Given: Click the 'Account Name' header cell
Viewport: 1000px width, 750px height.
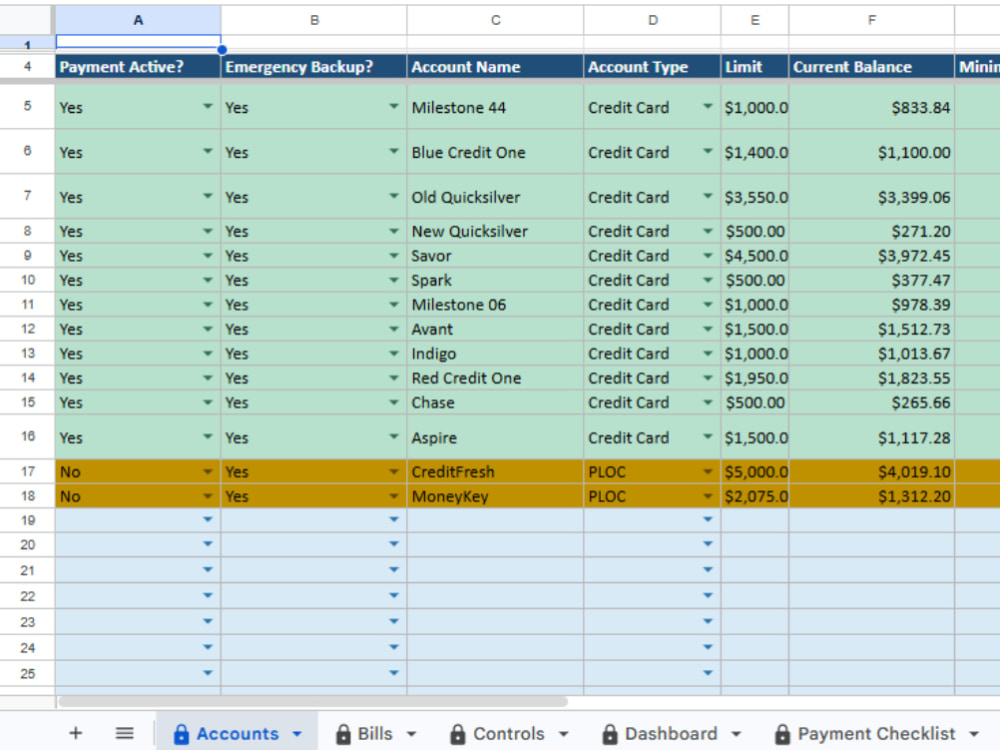Looking at the screenshot, I should 495,66.
